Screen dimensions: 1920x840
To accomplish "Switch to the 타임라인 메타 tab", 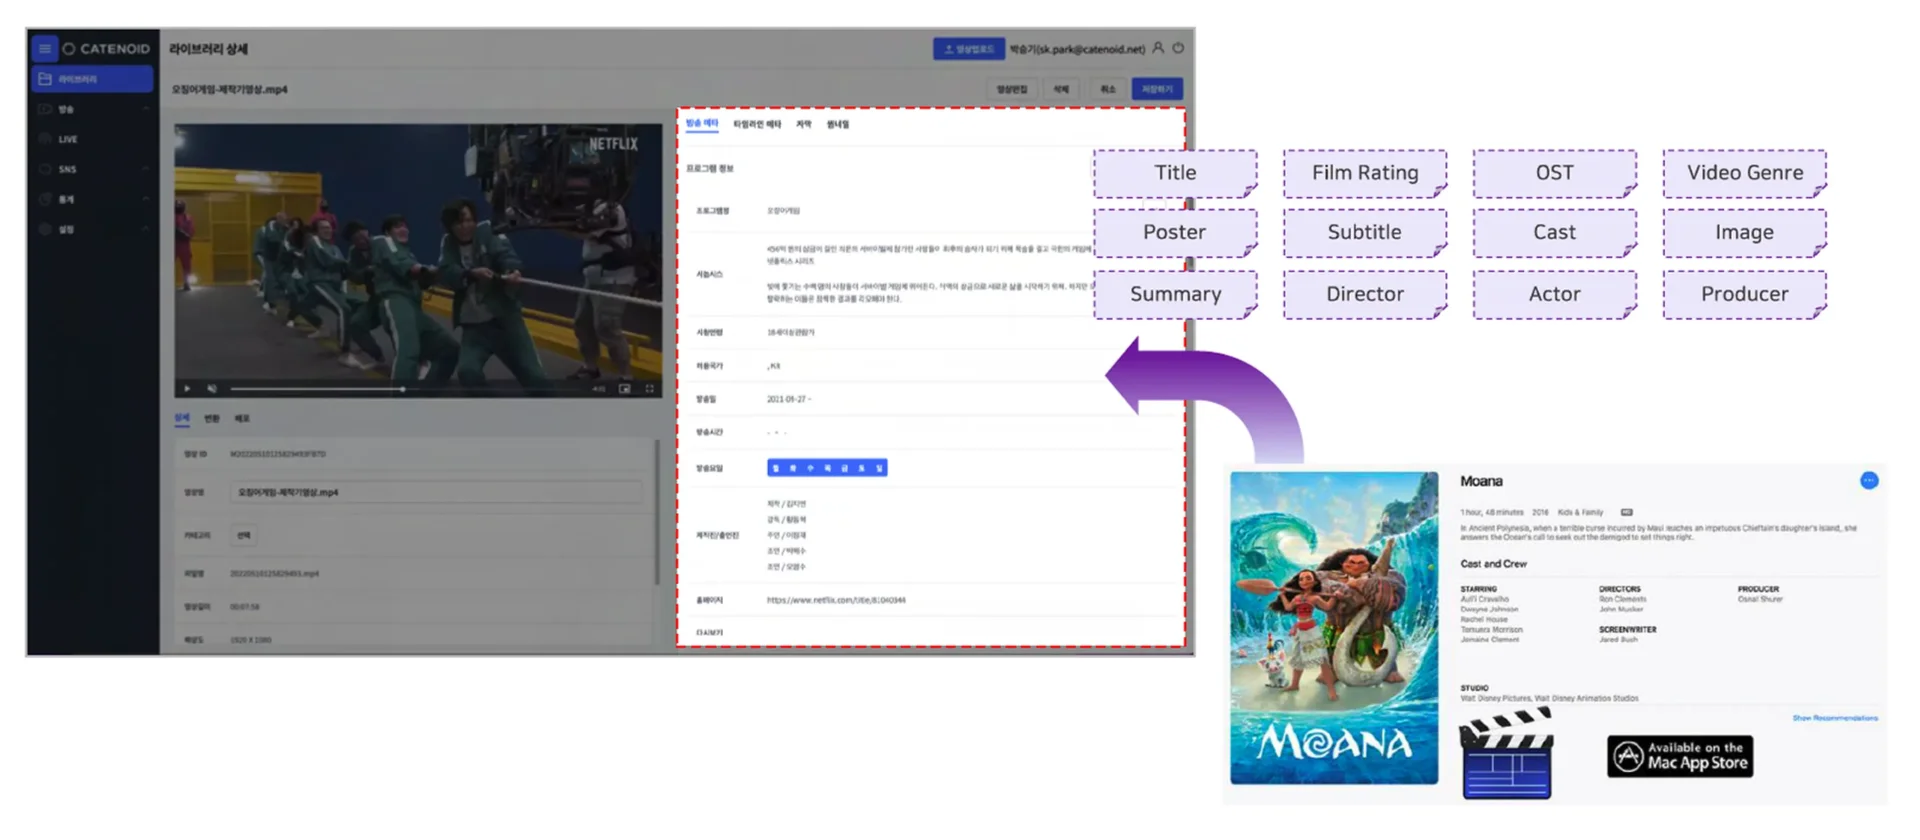I will [x=757, y=125].
